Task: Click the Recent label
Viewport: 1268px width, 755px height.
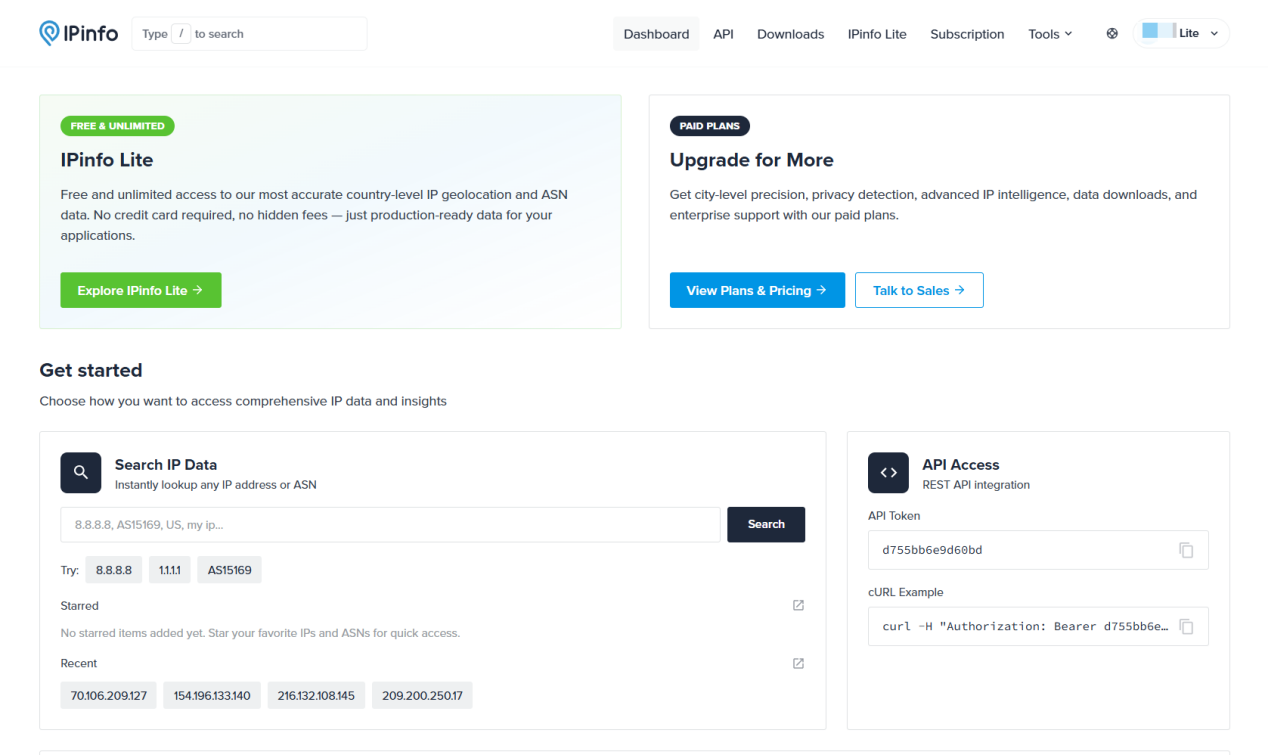Action: click(x=79, y=663)
